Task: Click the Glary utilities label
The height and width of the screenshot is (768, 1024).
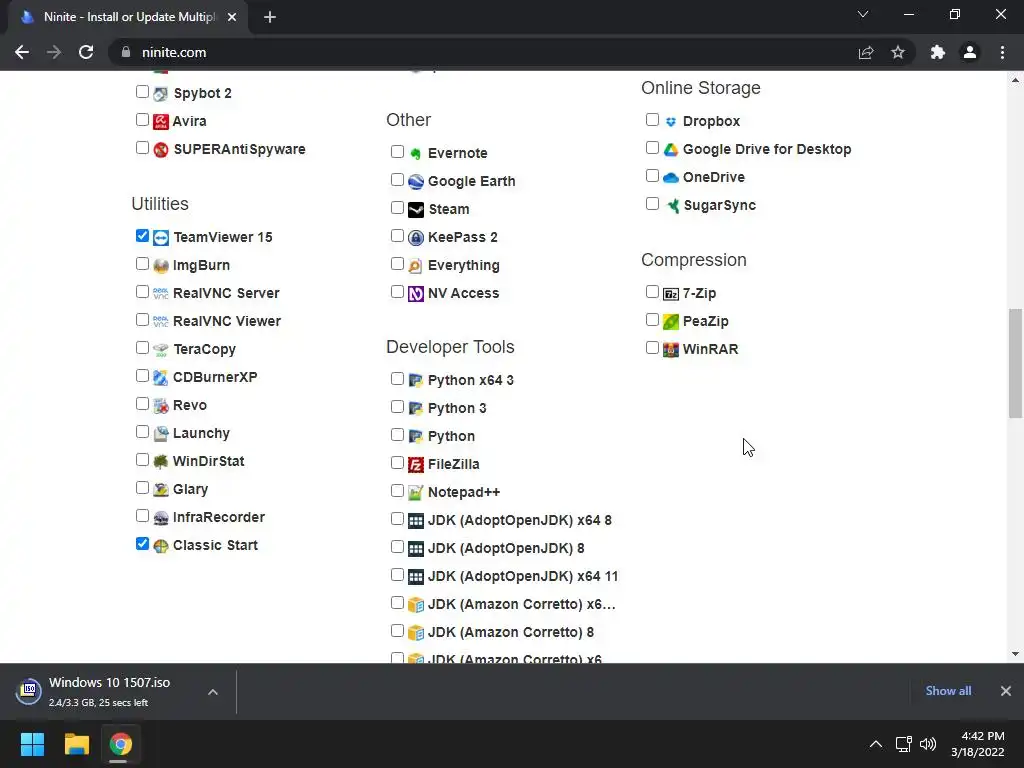Action: coord(191,489)
